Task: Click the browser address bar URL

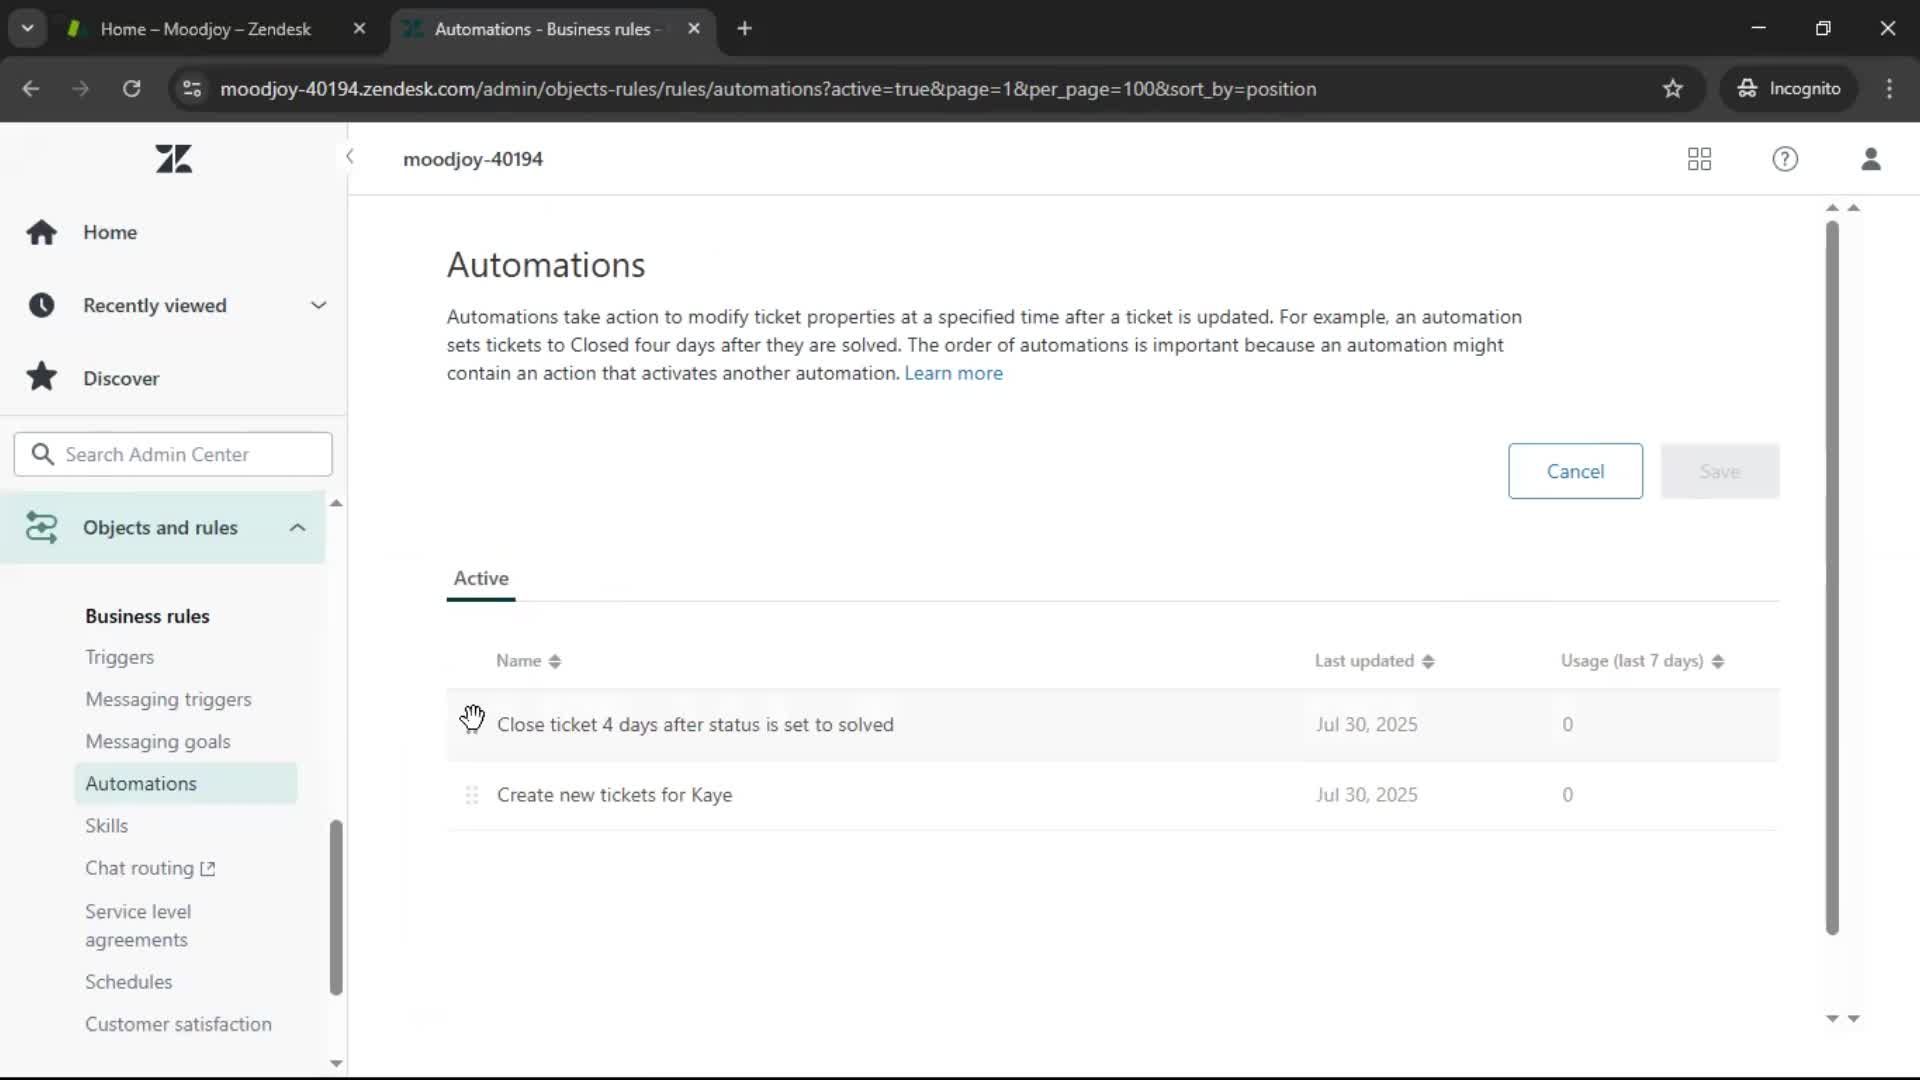Action: pyautogui.click(x=768, y=89)
